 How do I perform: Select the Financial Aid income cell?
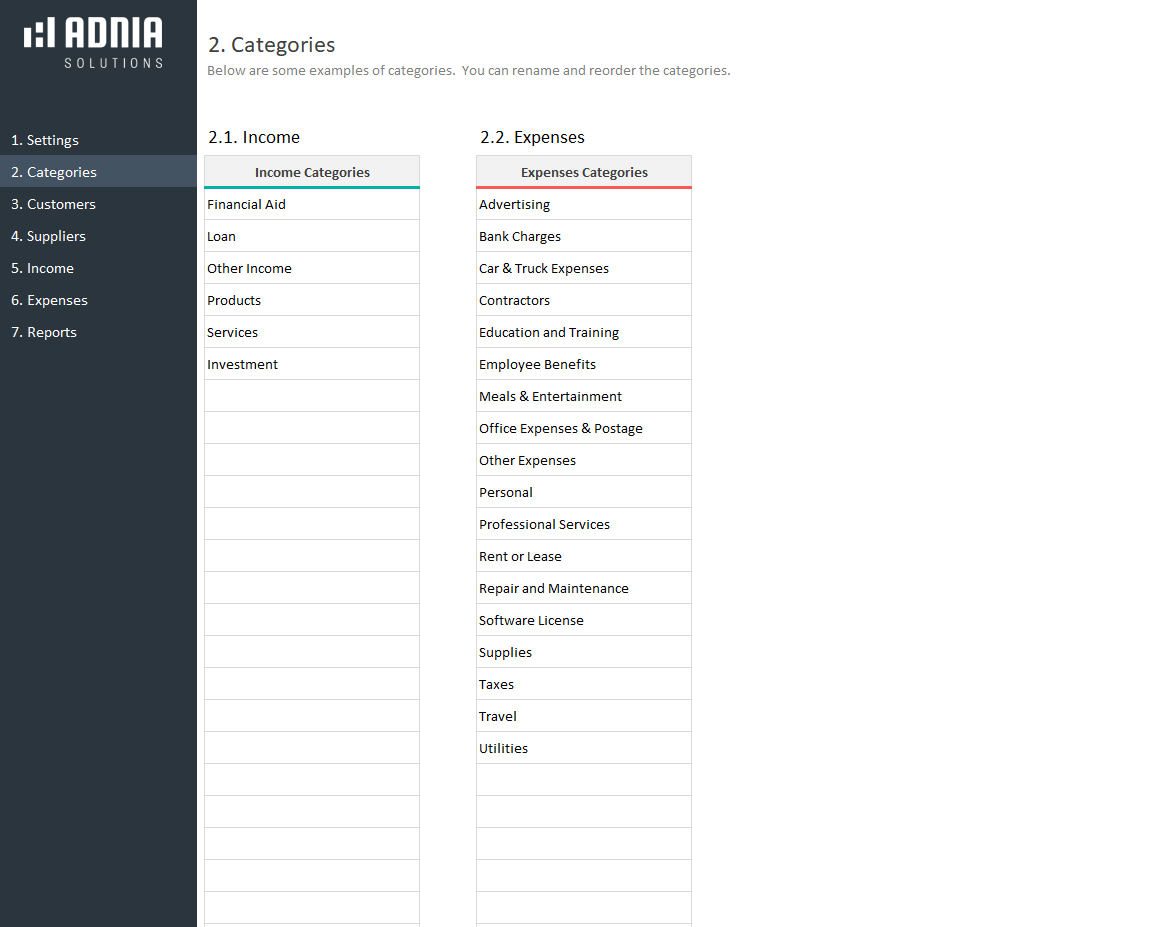click(x=312, y=204)
